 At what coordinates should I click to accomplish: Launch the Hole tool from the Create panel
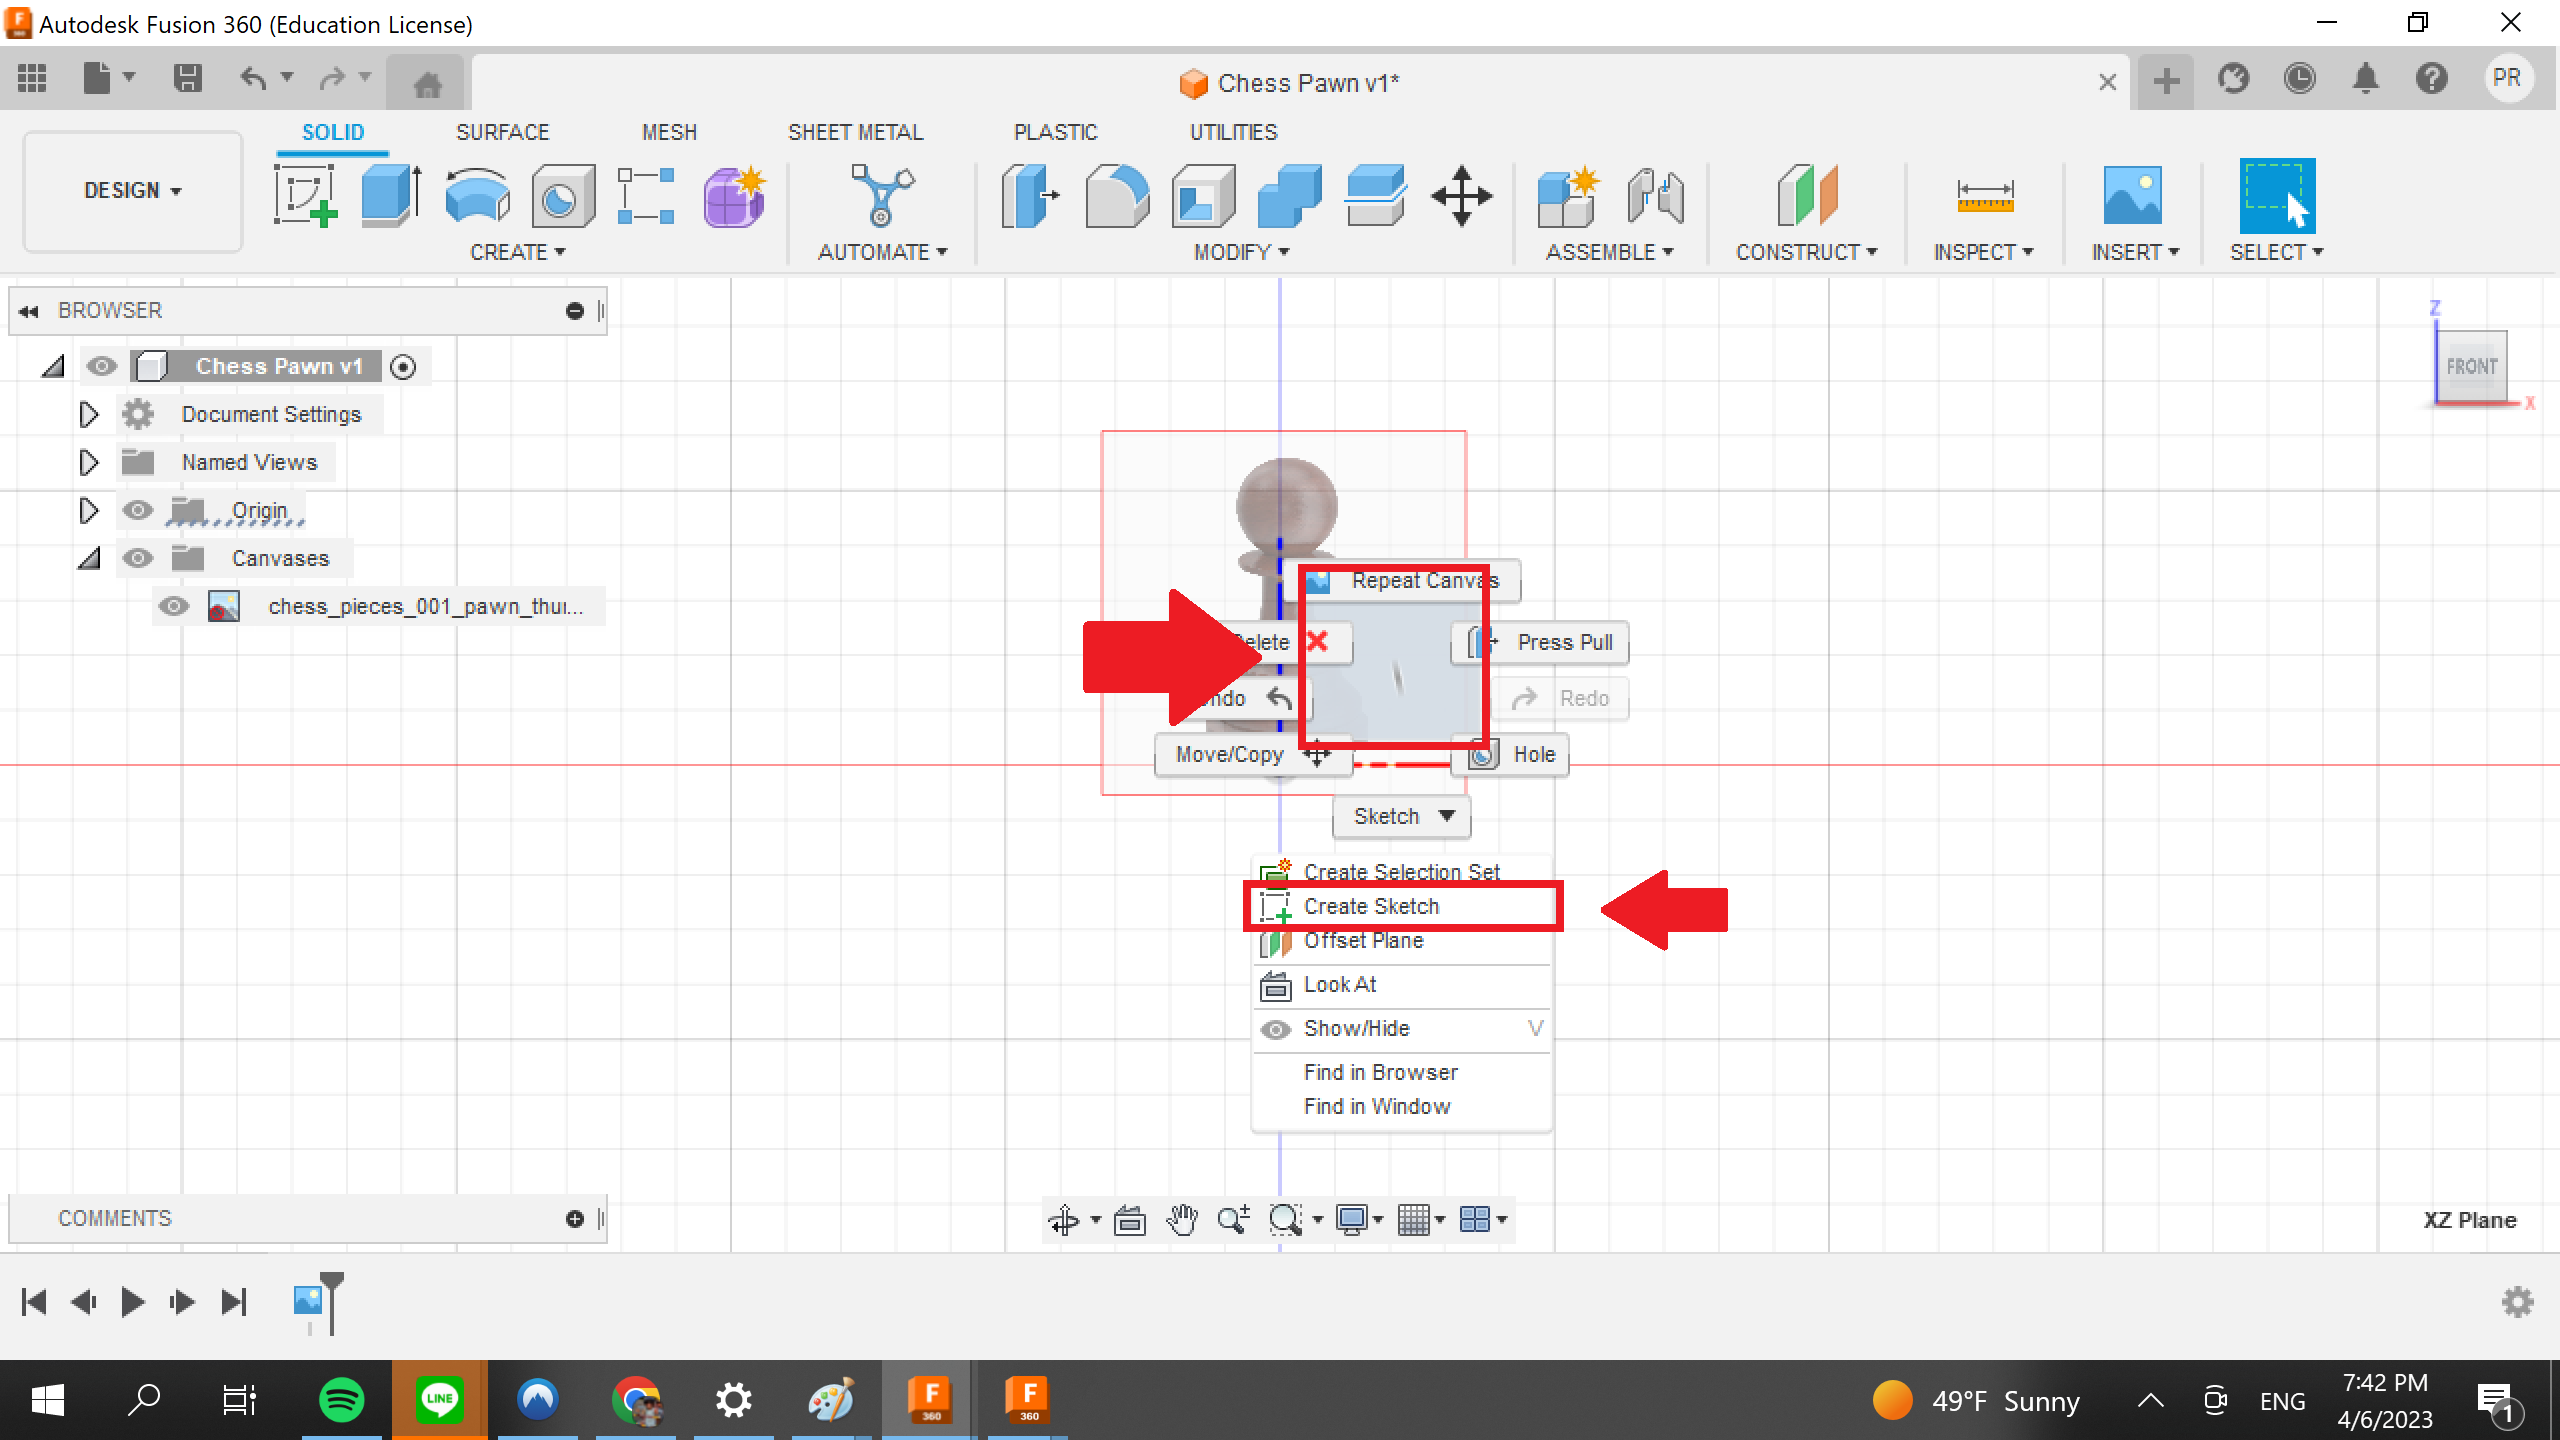561,195
